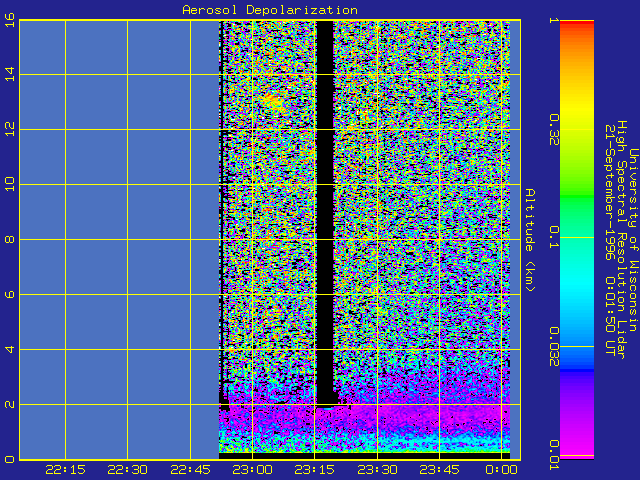
Task: Select the 22:30 time axis label
Action: [x=127, y=470]
